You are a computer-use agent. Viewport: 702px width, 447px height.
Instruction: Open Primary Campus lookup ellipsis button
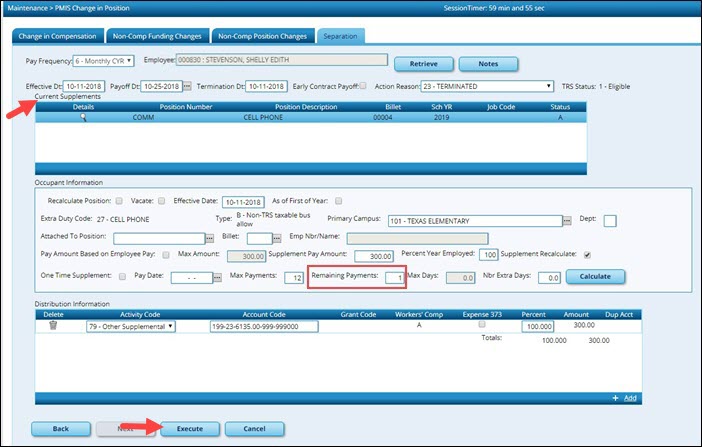[566, 220]
